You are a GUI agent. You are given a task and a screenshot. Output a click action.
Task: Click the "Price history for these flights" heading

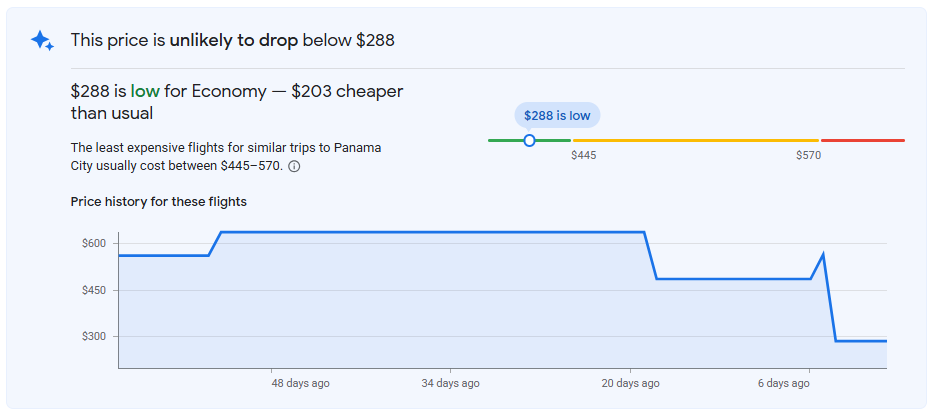pos(158,202)
